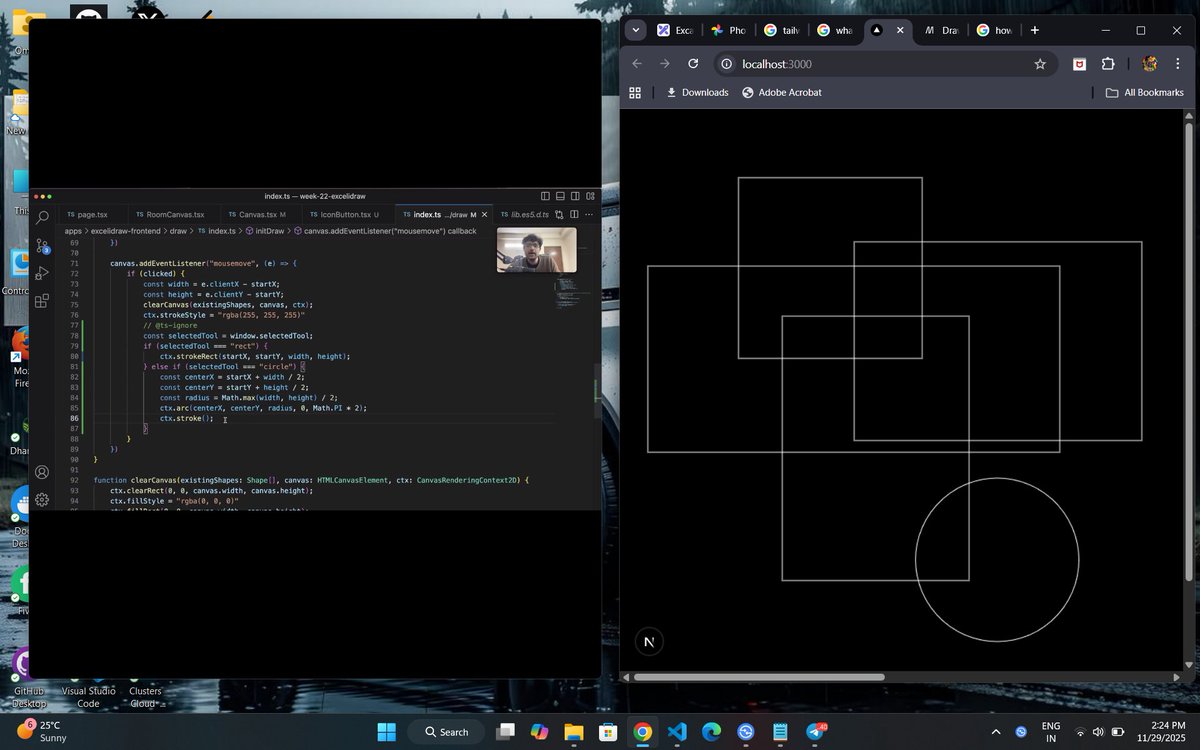The height and width of the screenshot is (750, 1200).
Task: Switch to the lib.es5.d.ts editor tab
Action: click(x=525, y=214)
